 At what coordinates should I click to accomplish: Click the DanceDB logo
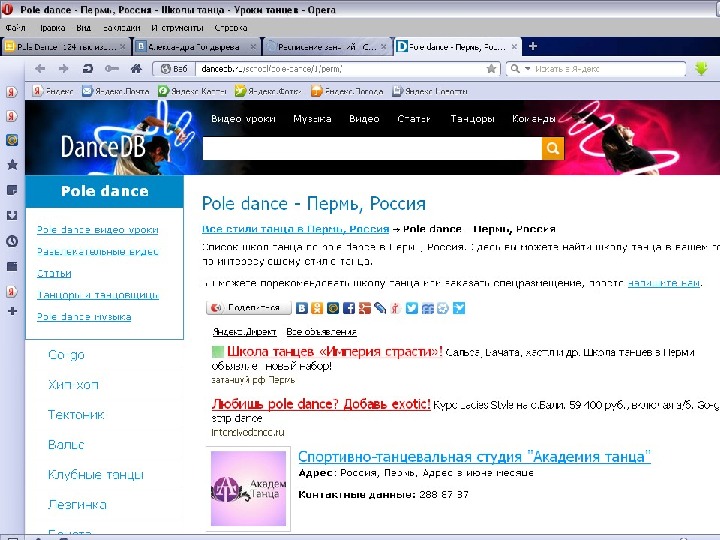(x=103, y=147)
